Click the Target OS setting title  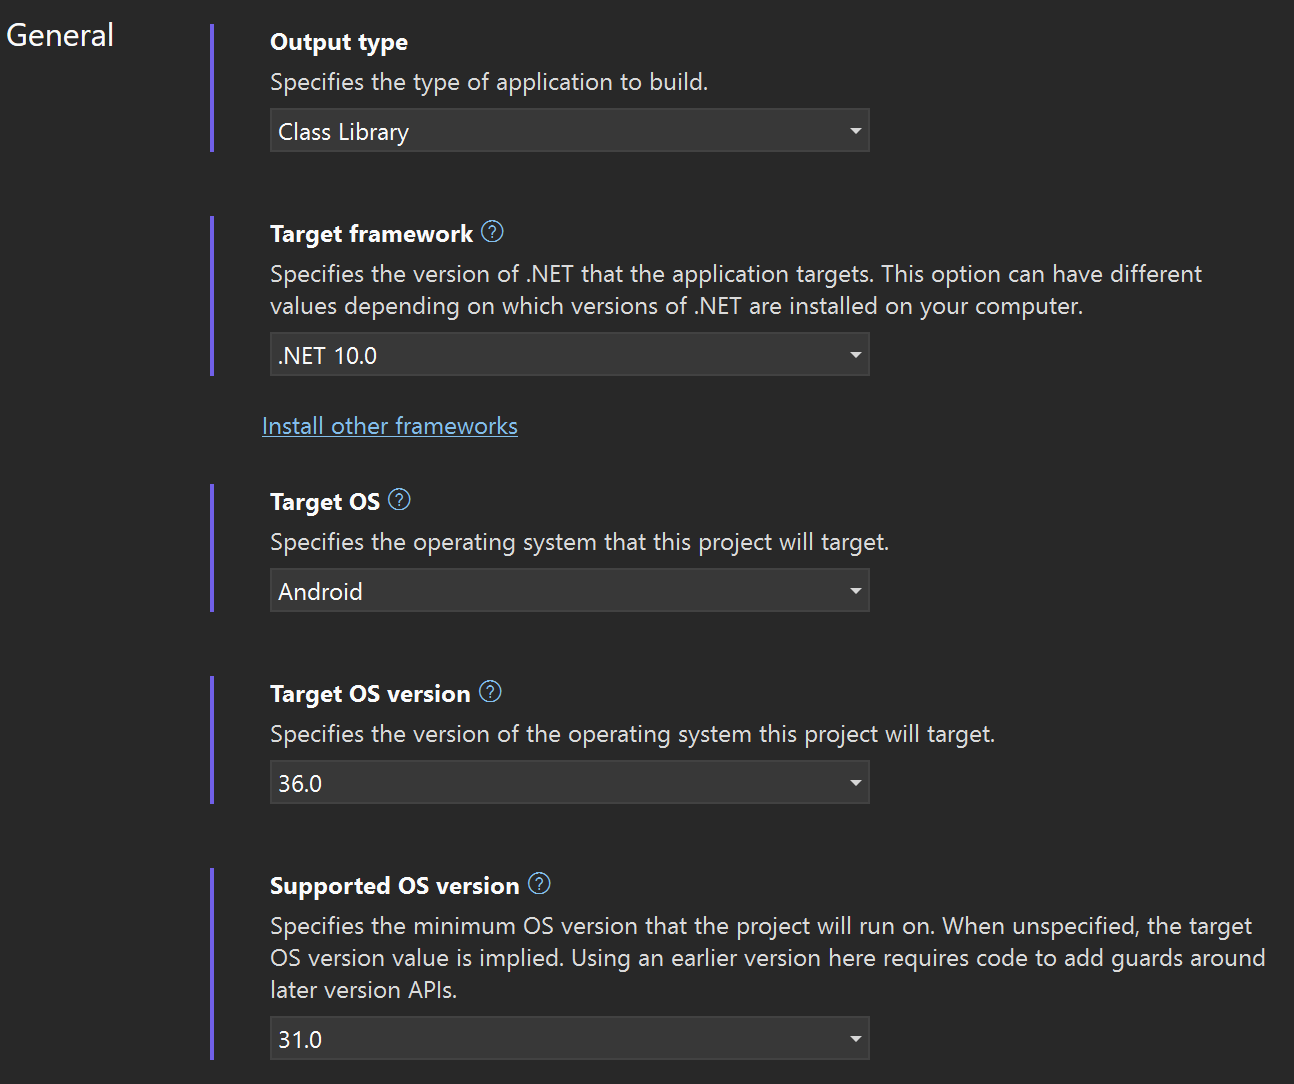coord(325,502)
